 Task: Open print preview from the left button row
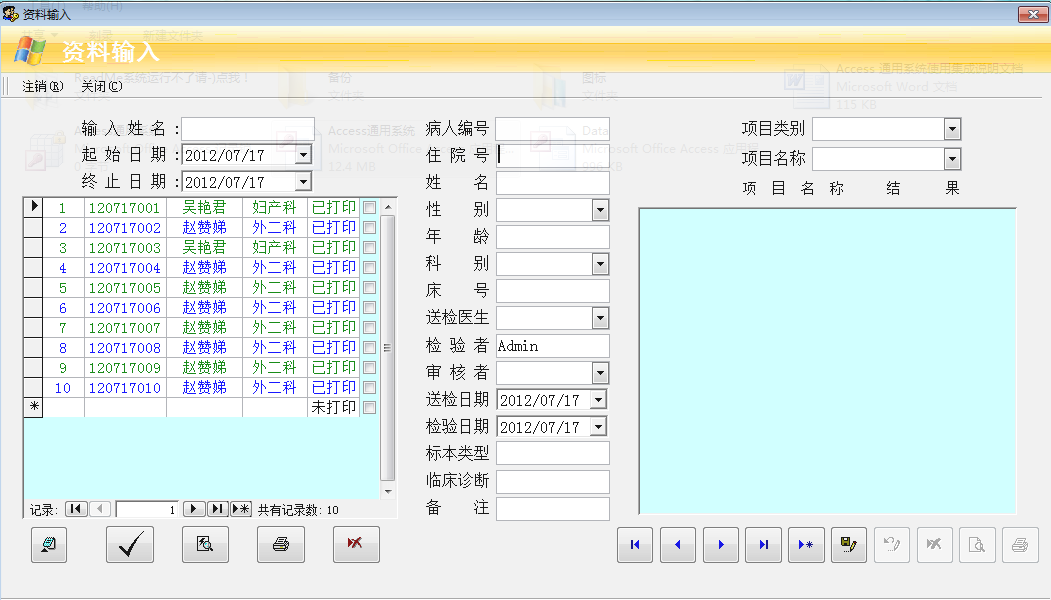205,544
